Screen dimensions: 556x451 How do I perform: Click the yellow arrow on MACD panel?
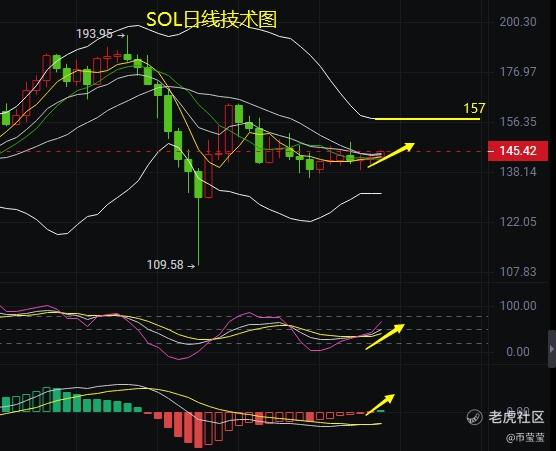pyautogui.click(x=380, y=404)
